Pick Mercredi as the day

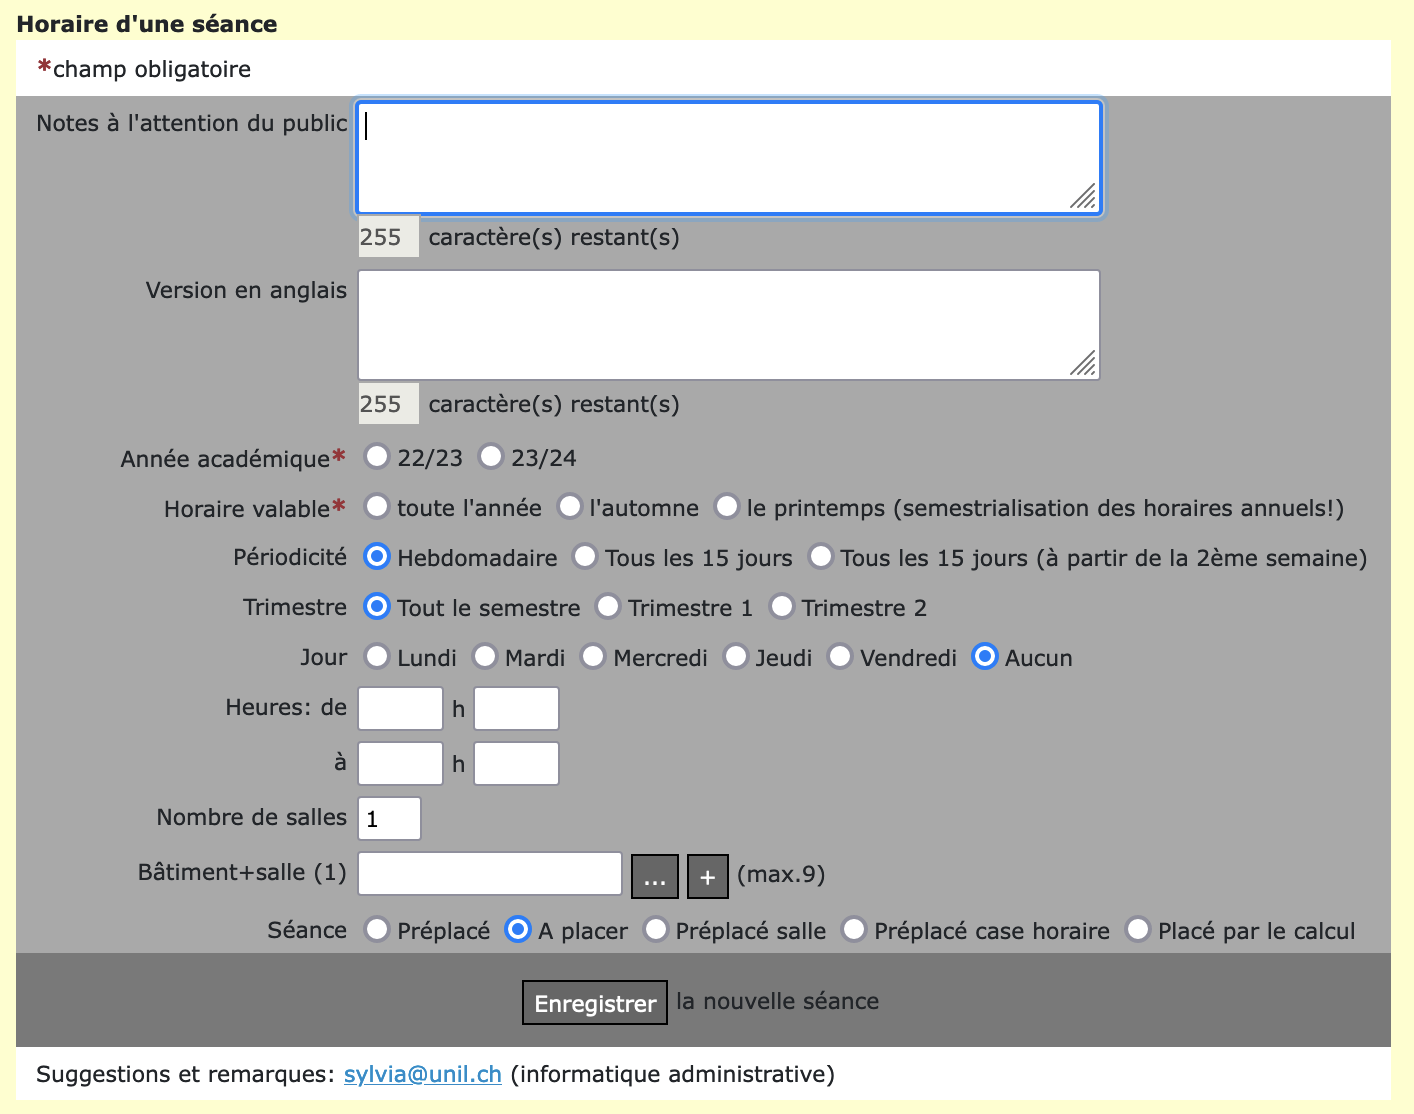[594, 657]
